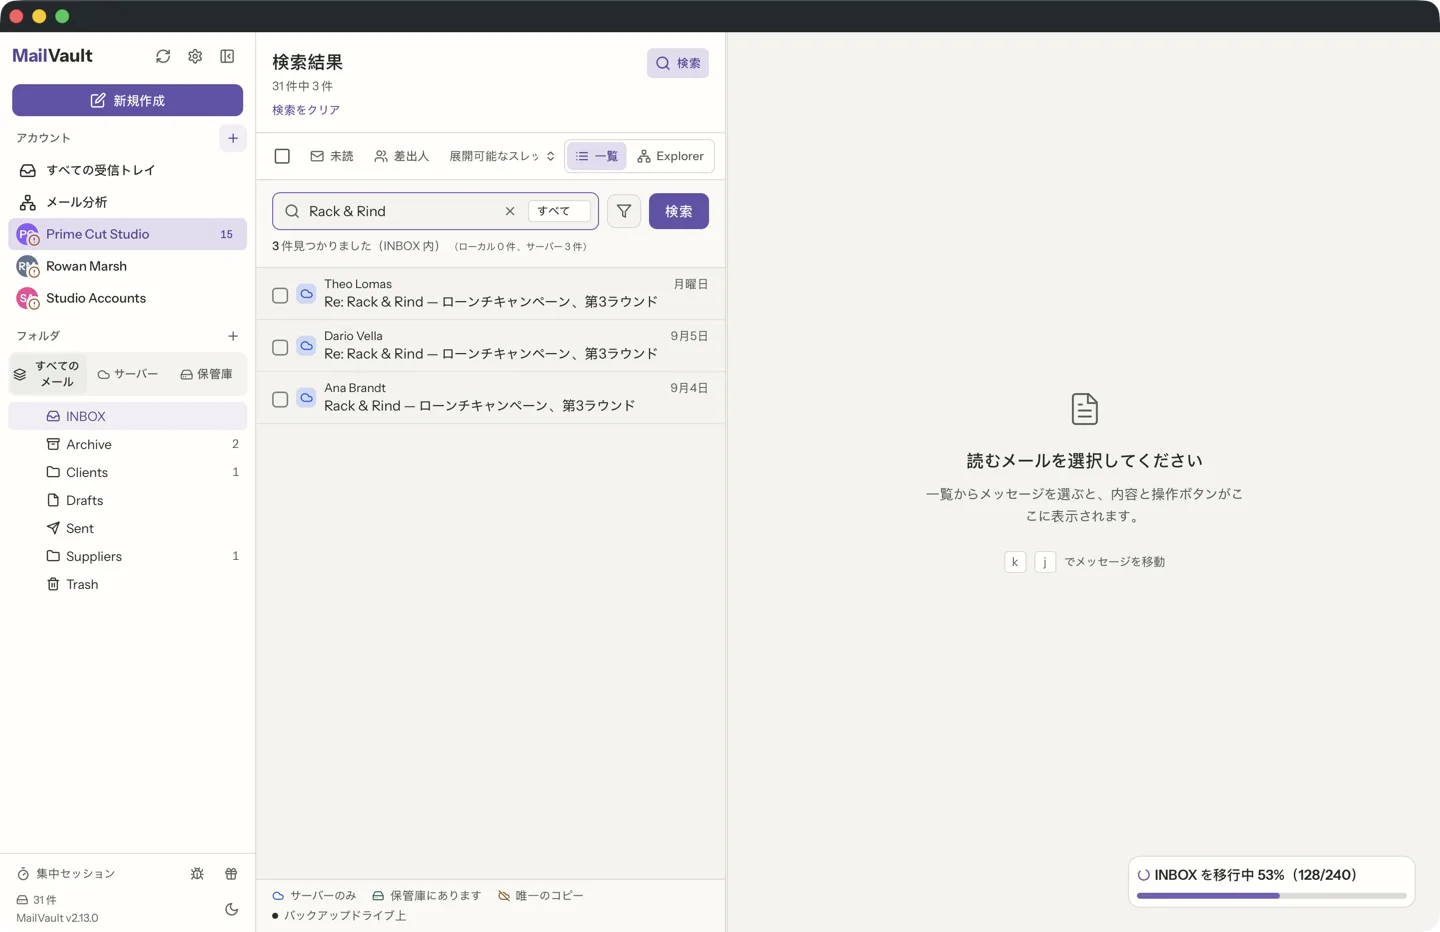
Task: Select 保管庫 folder tab
Action: point(206,374)
